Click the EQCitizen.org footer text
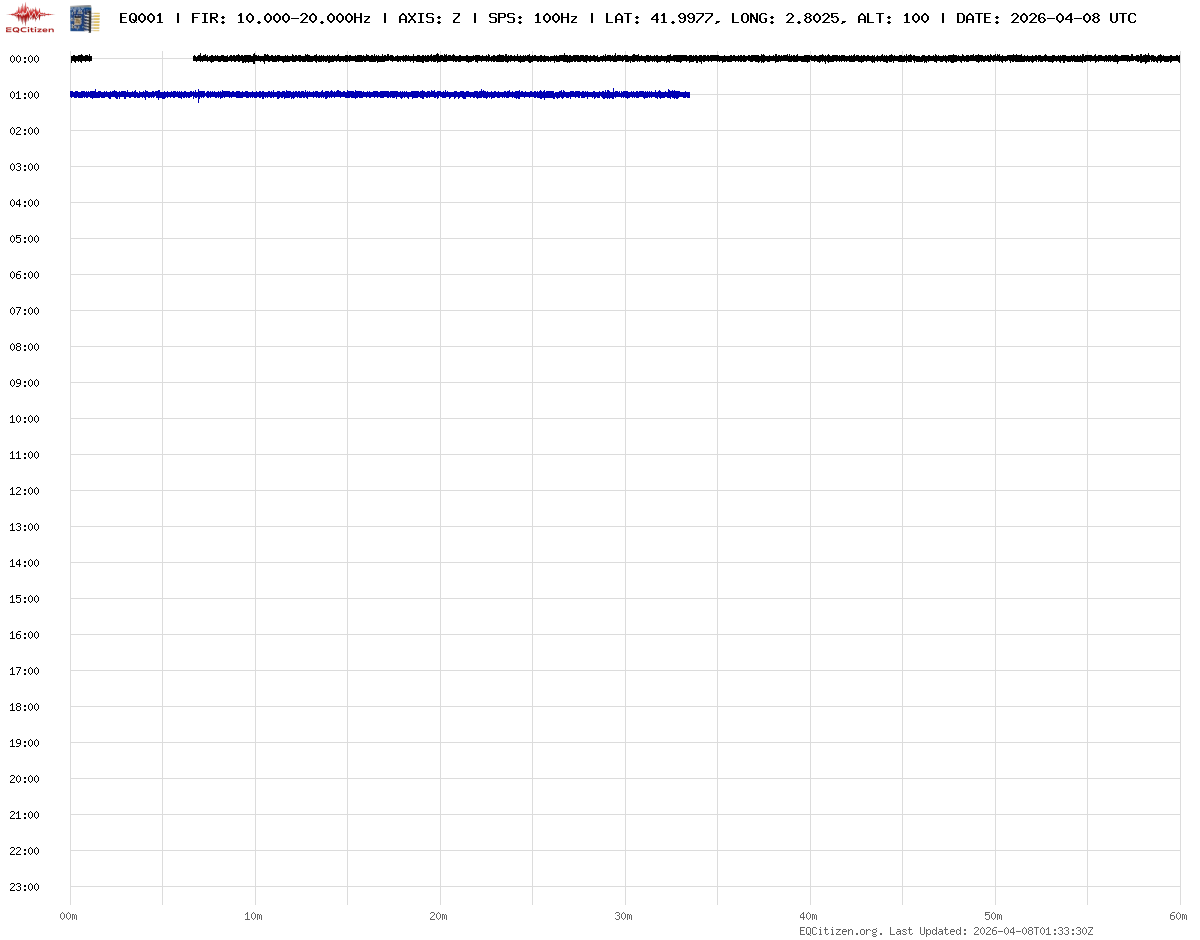Screen dimensions: 1200x940 coord(840,931)
